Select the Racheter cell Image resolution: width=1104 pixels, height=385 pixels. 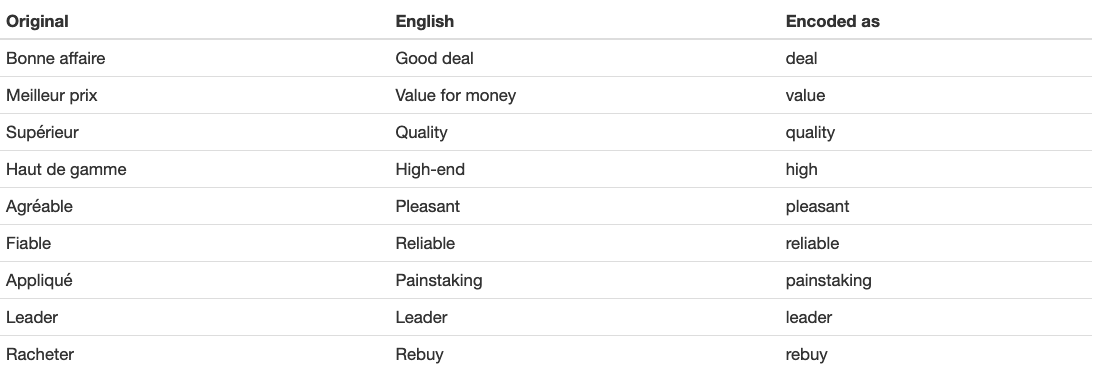tap(40, 354)
